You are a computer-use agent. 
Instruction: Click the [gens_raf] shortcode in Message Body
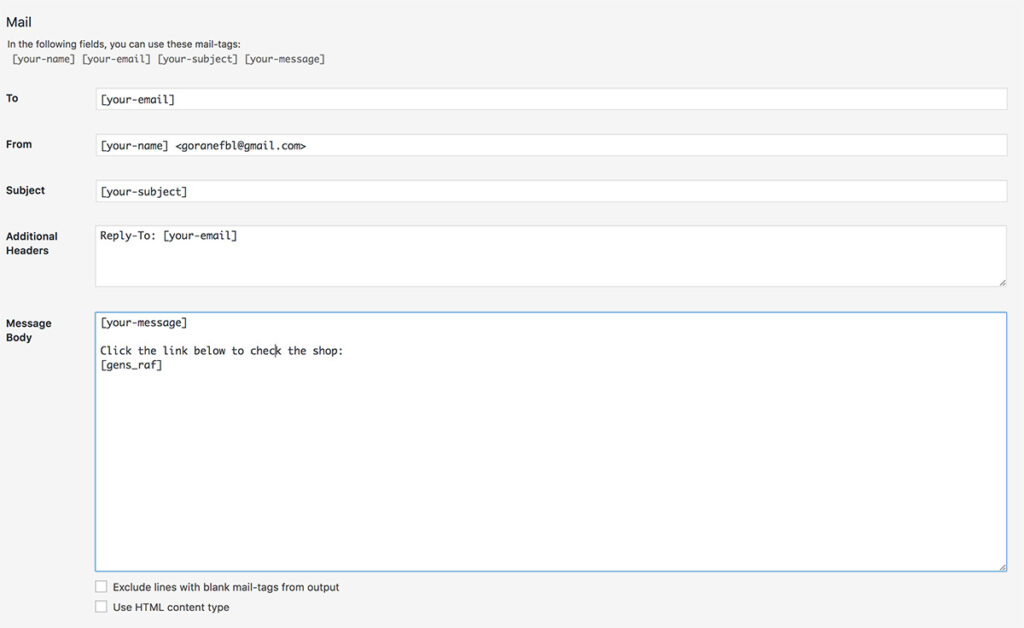tap(130, 365)
